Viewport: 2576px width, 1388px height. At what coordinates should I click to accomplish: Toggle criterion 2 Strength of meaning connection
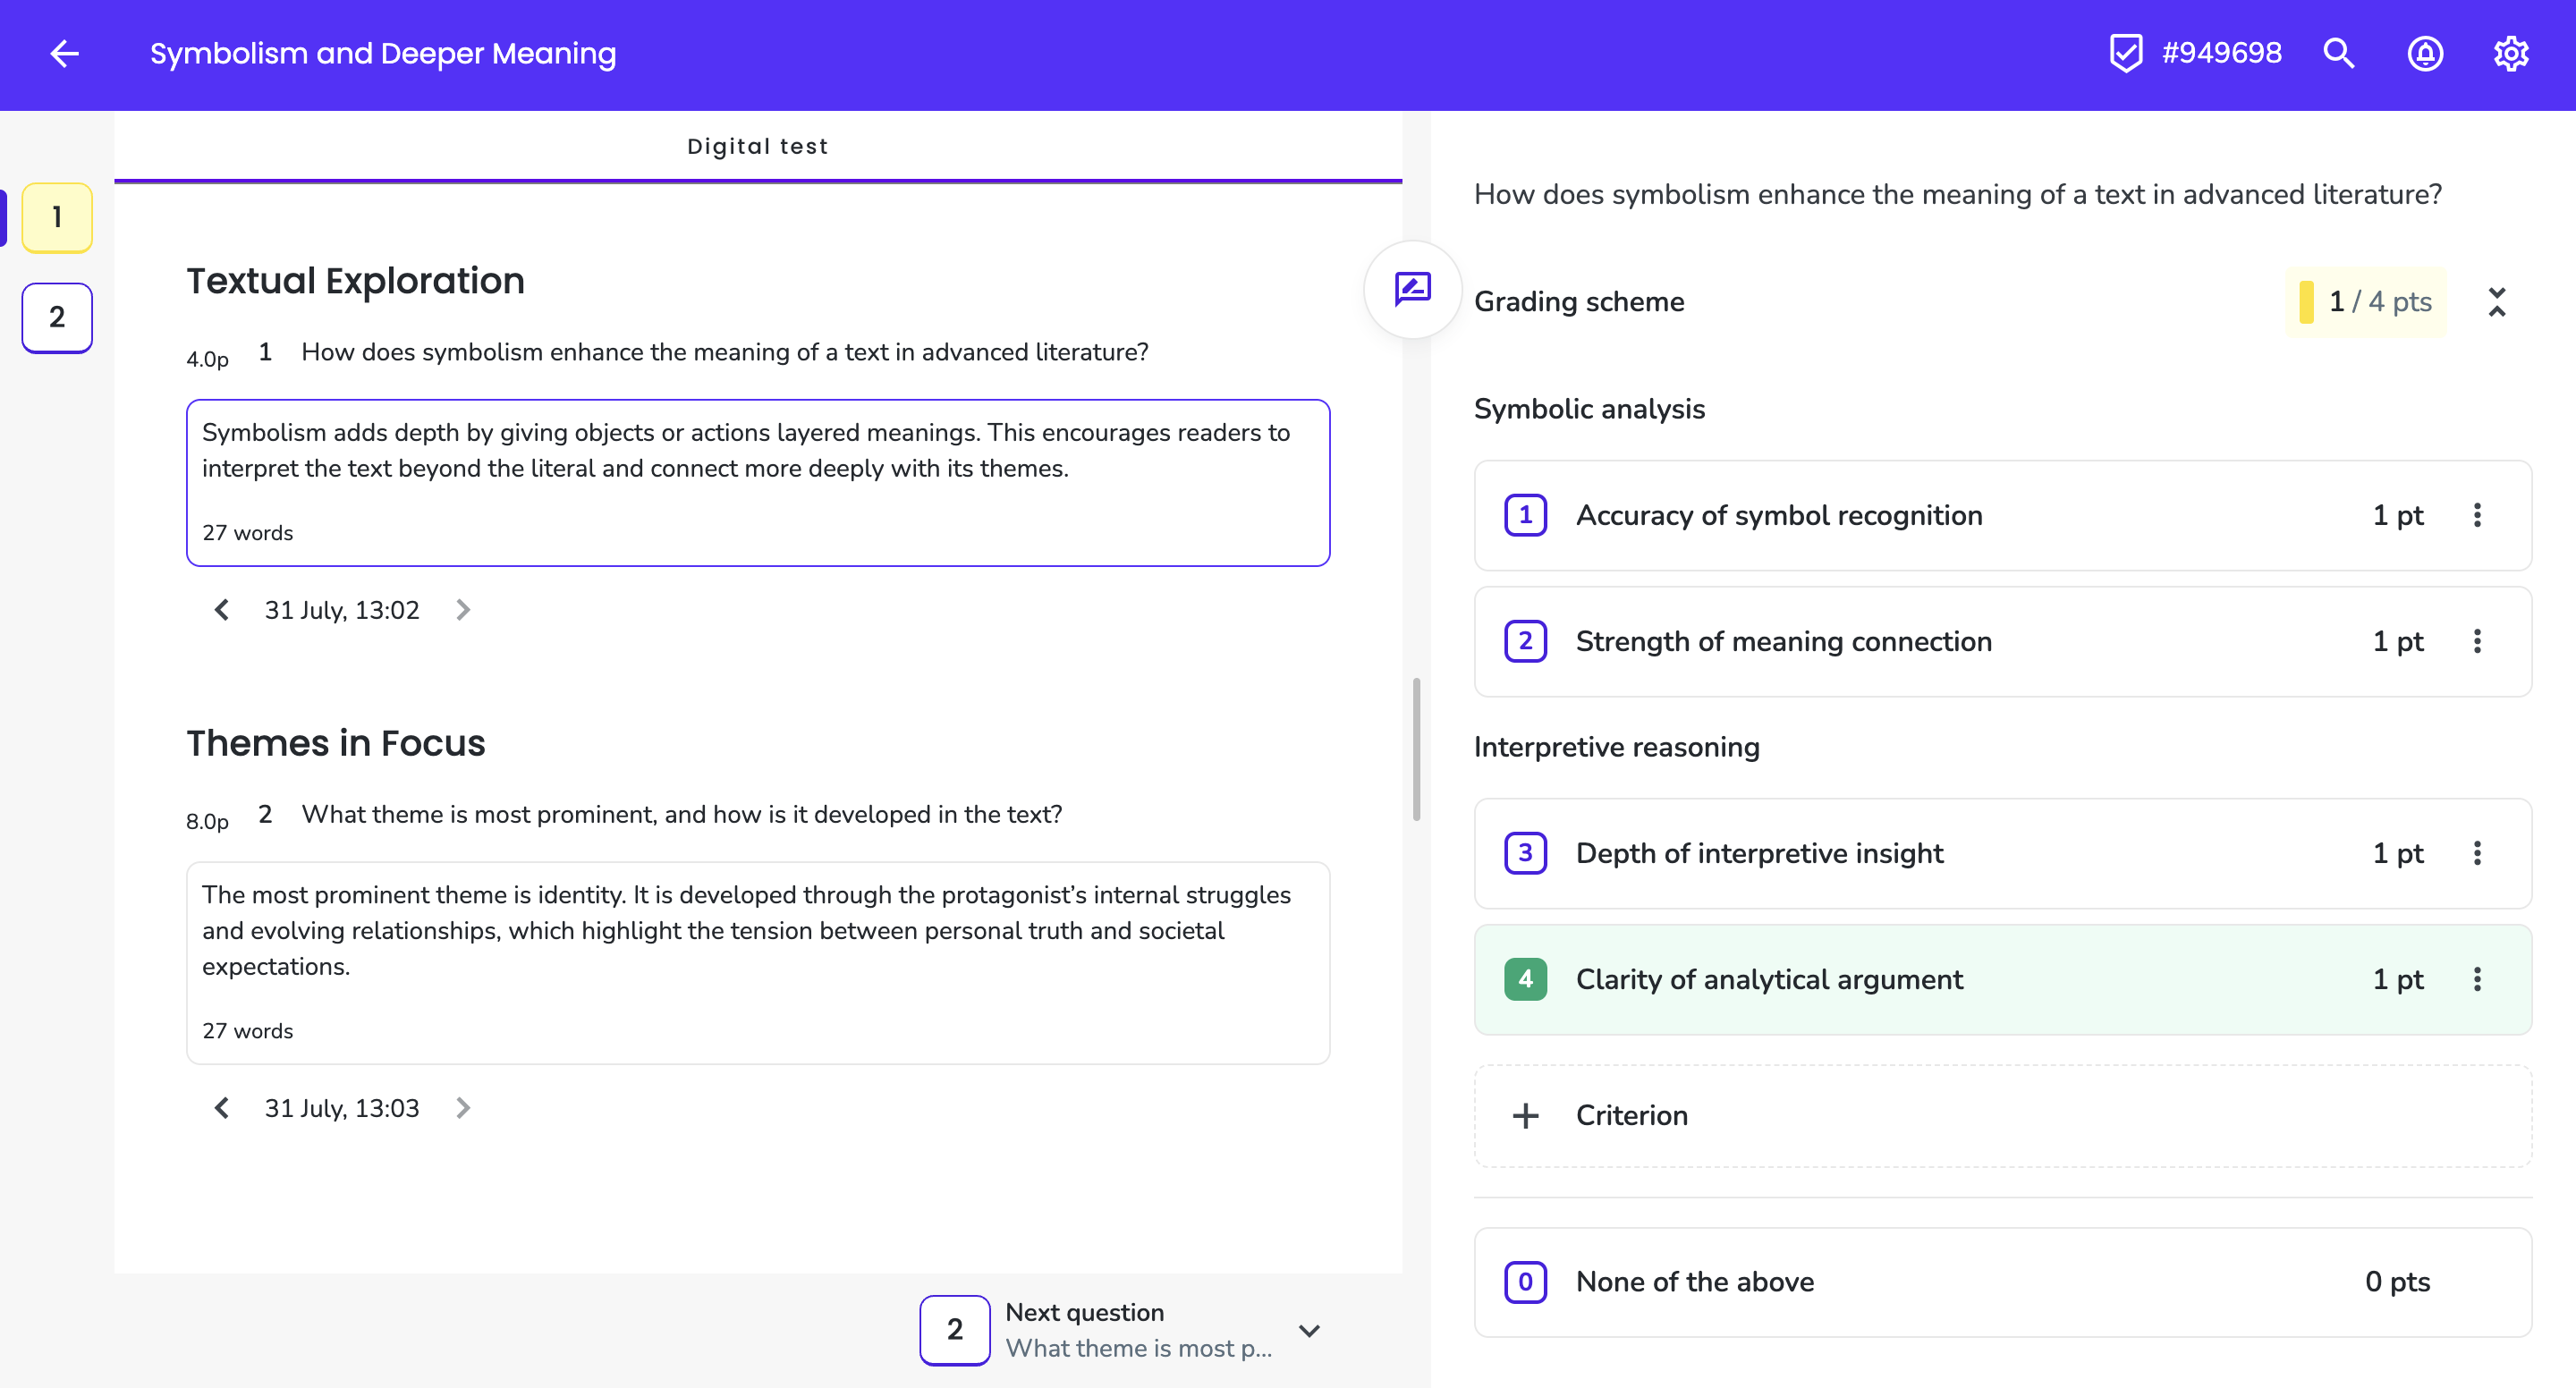(x=1525, y=642)
